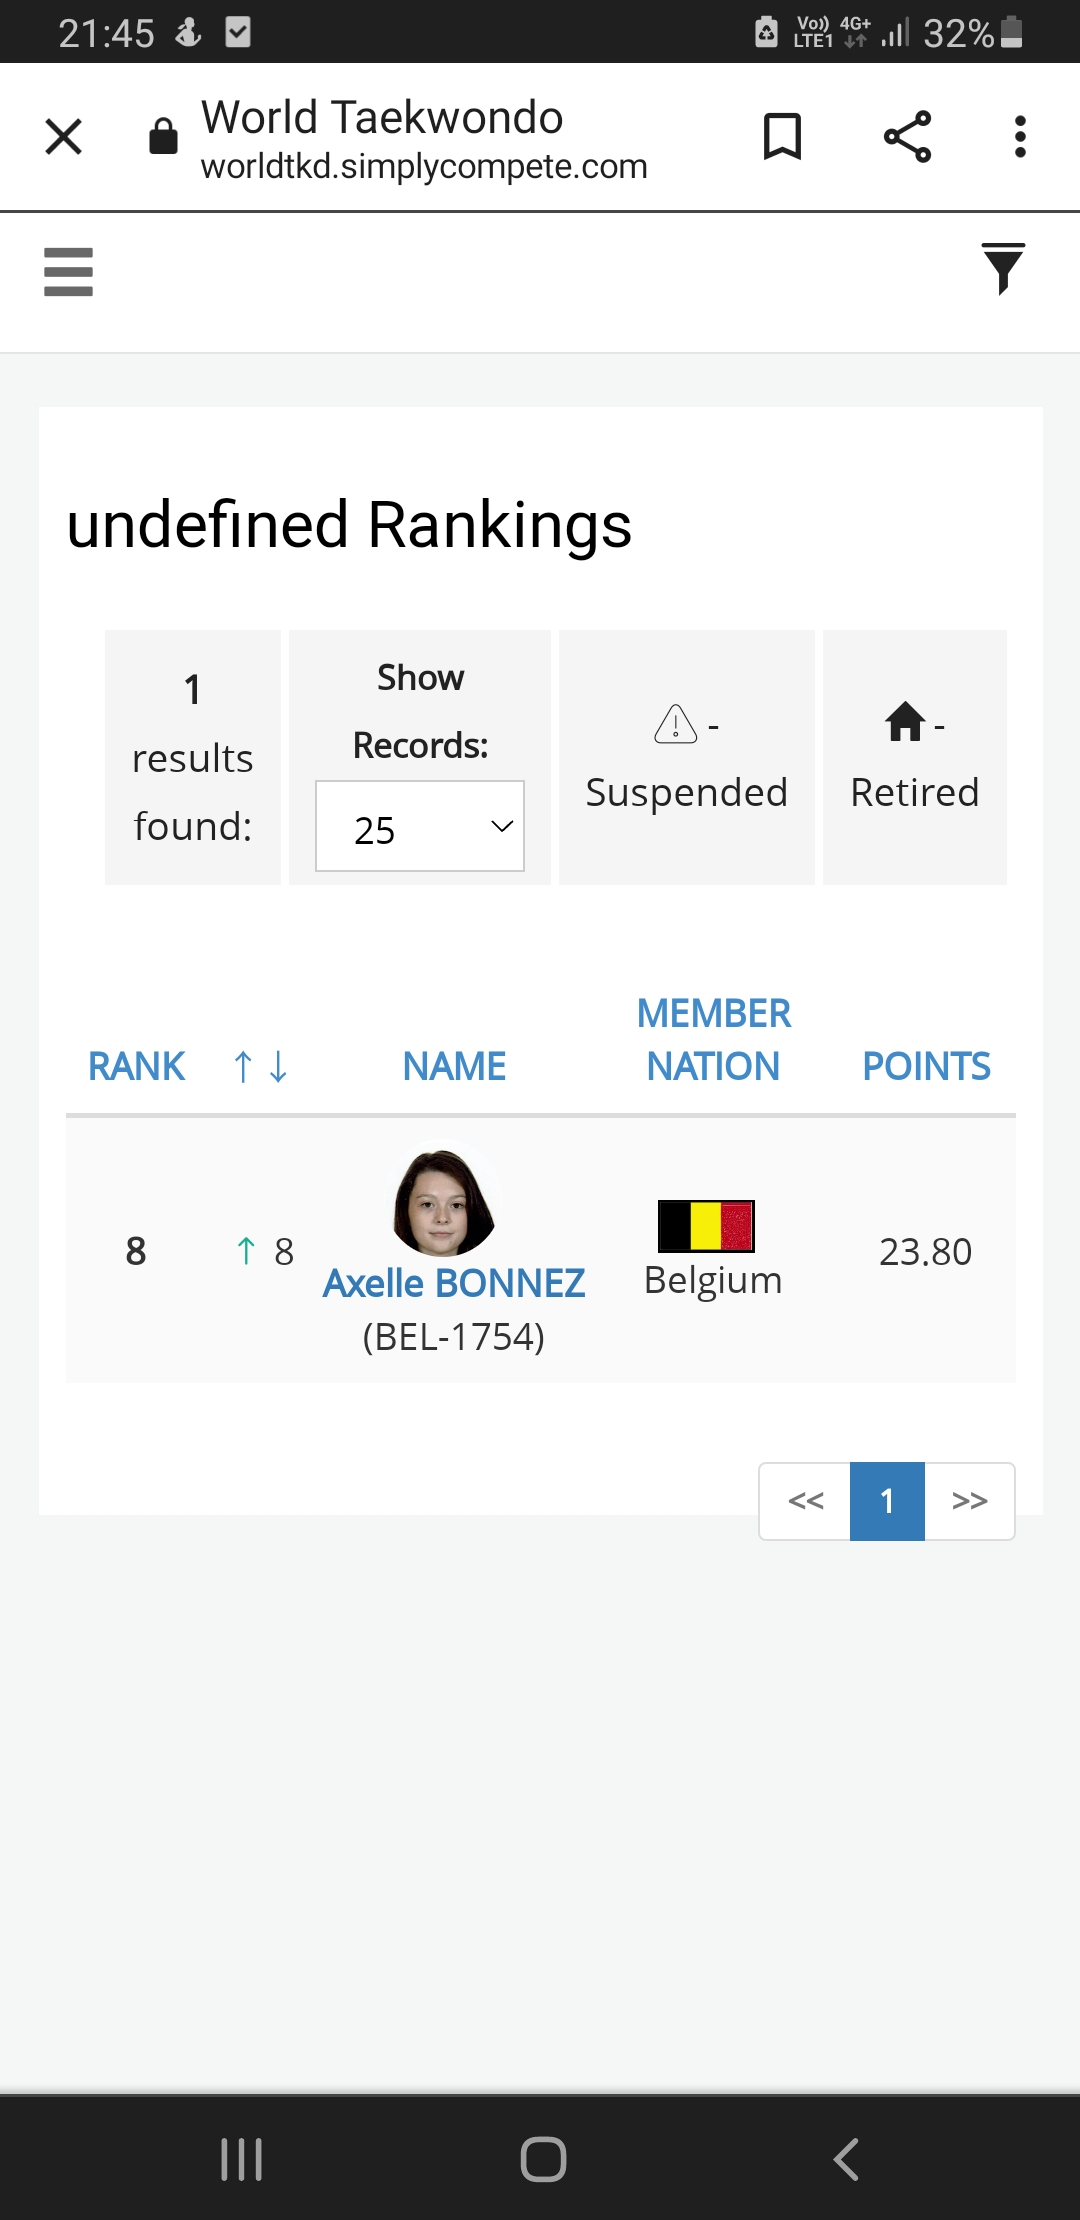Open Axelle BONNEZ athlete profile
This screenshot has width=1080, height=2220.
click(x=454, y=1283)
